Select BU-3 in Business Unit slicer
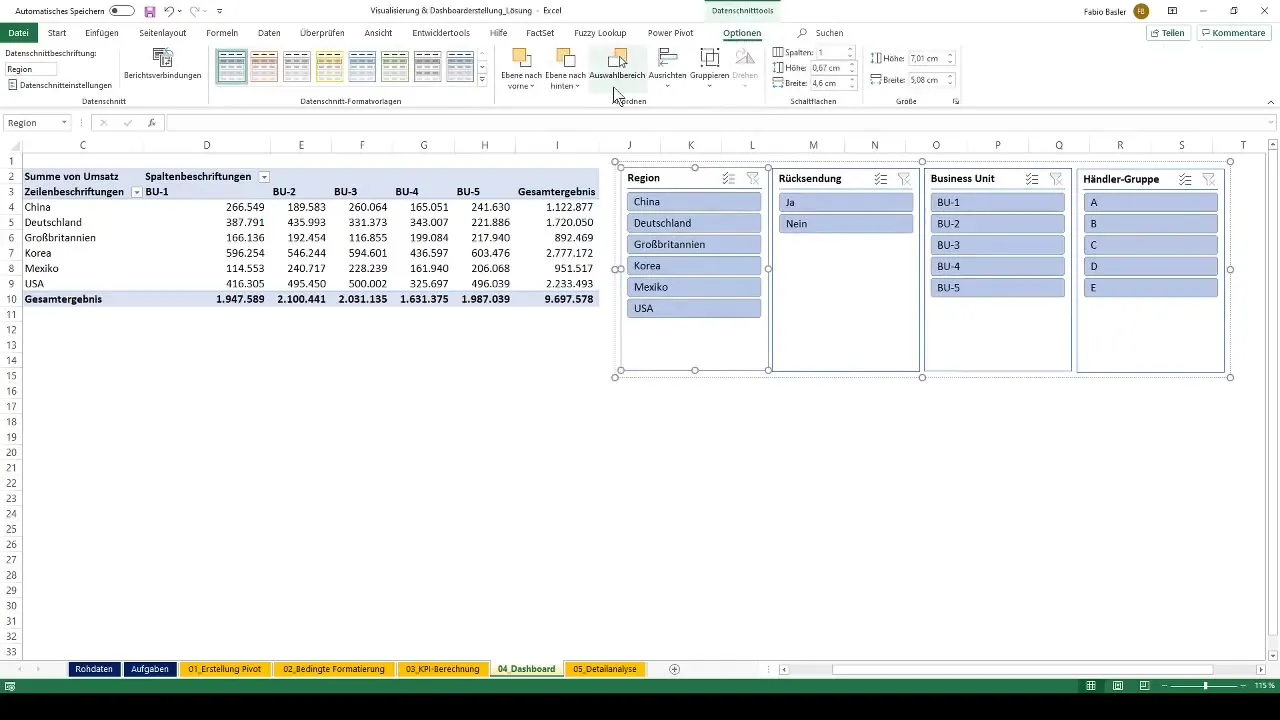 coord(998,245)
